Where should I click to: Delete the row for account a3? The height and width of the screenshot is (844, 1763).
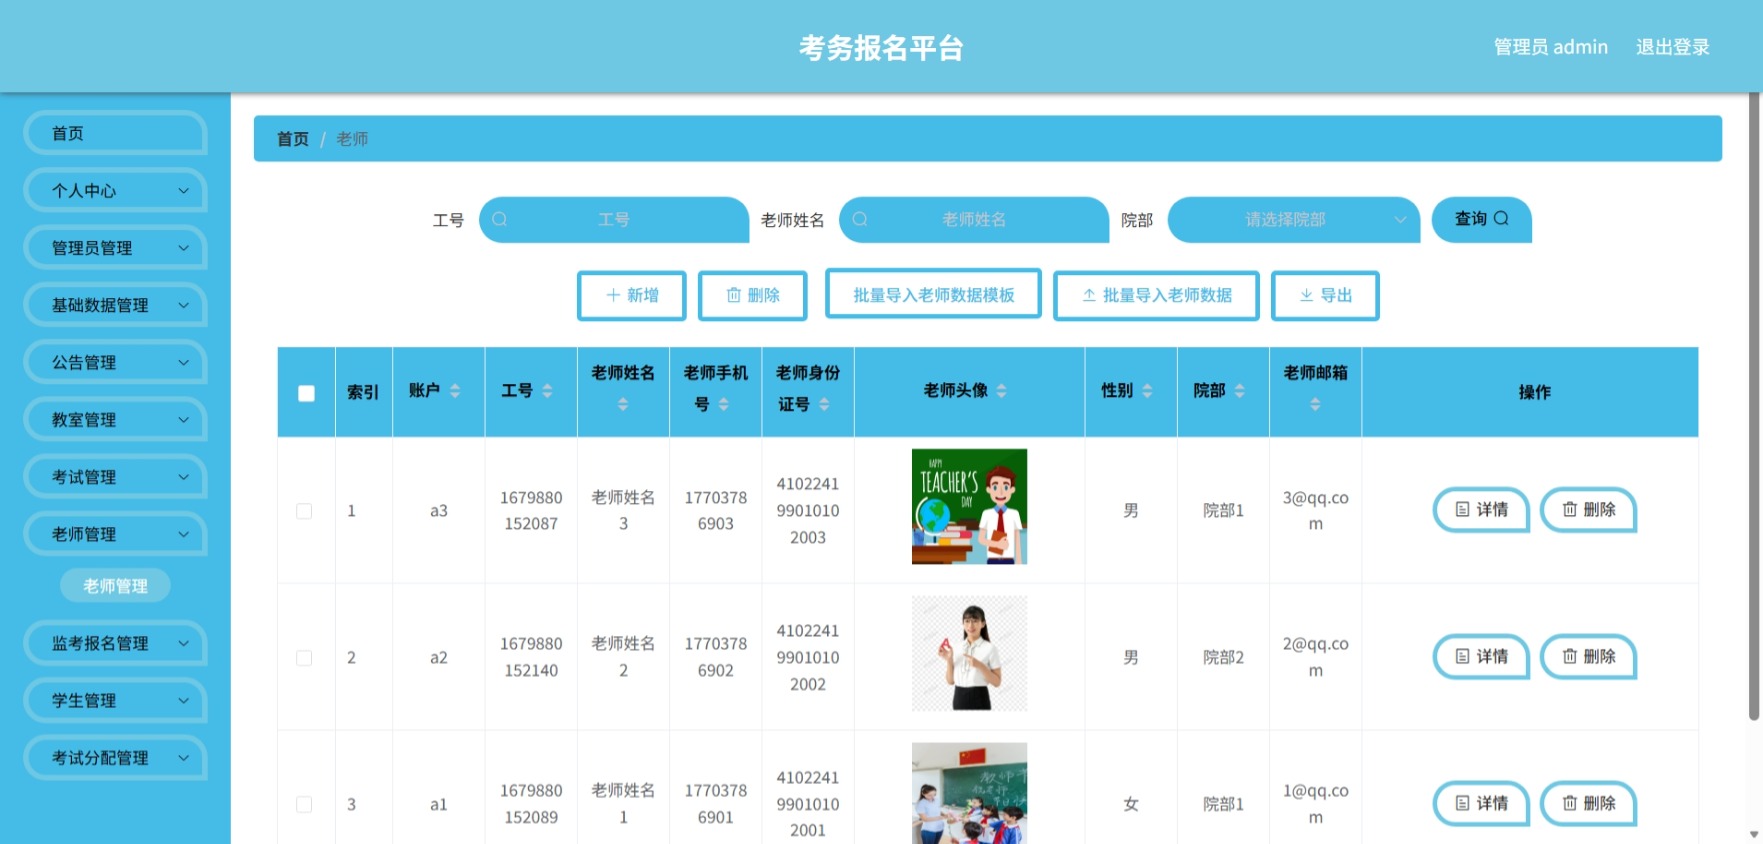[1588, 510]
